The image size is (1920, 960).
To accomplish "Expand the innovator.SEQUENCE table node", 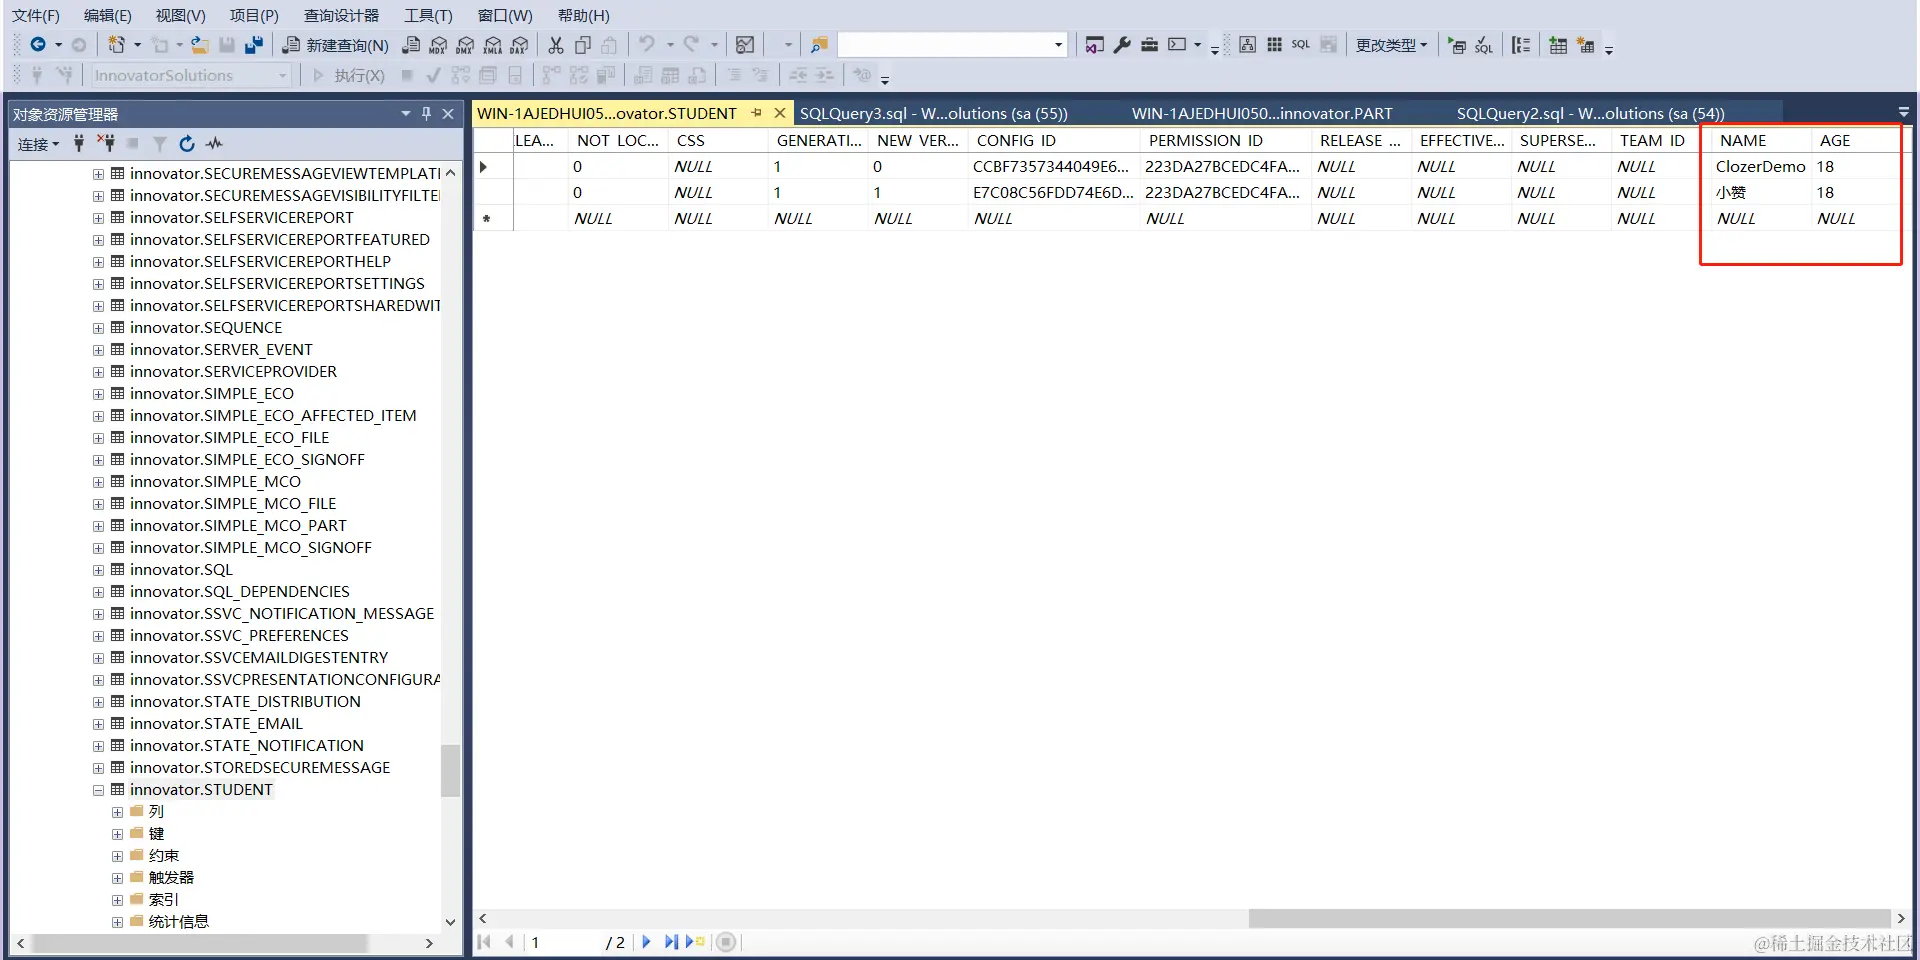I will 98,328.
